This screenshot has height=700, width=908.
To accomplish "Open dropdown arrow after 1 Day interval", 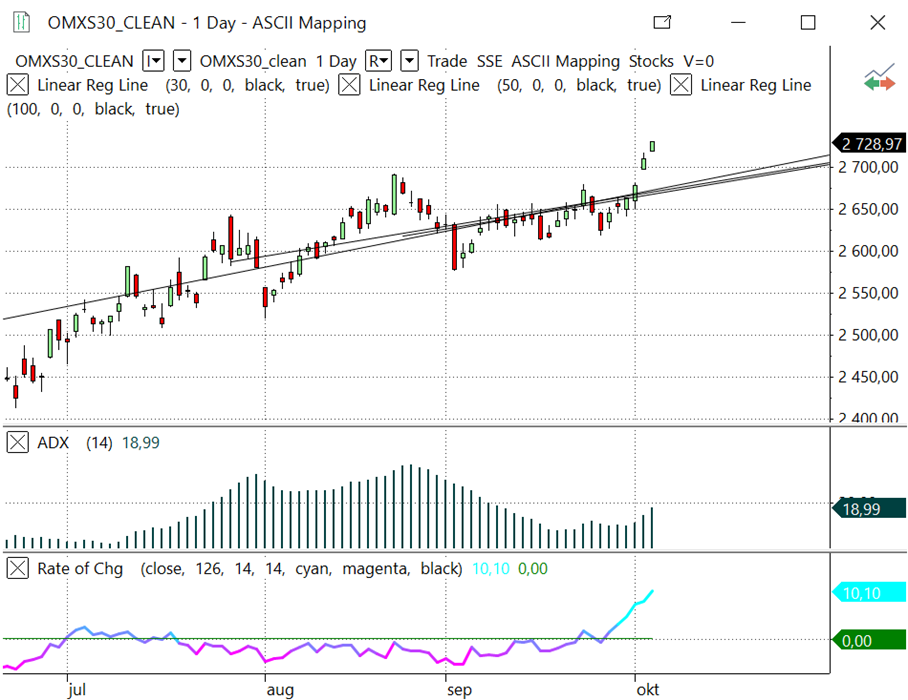I will 409,62.
